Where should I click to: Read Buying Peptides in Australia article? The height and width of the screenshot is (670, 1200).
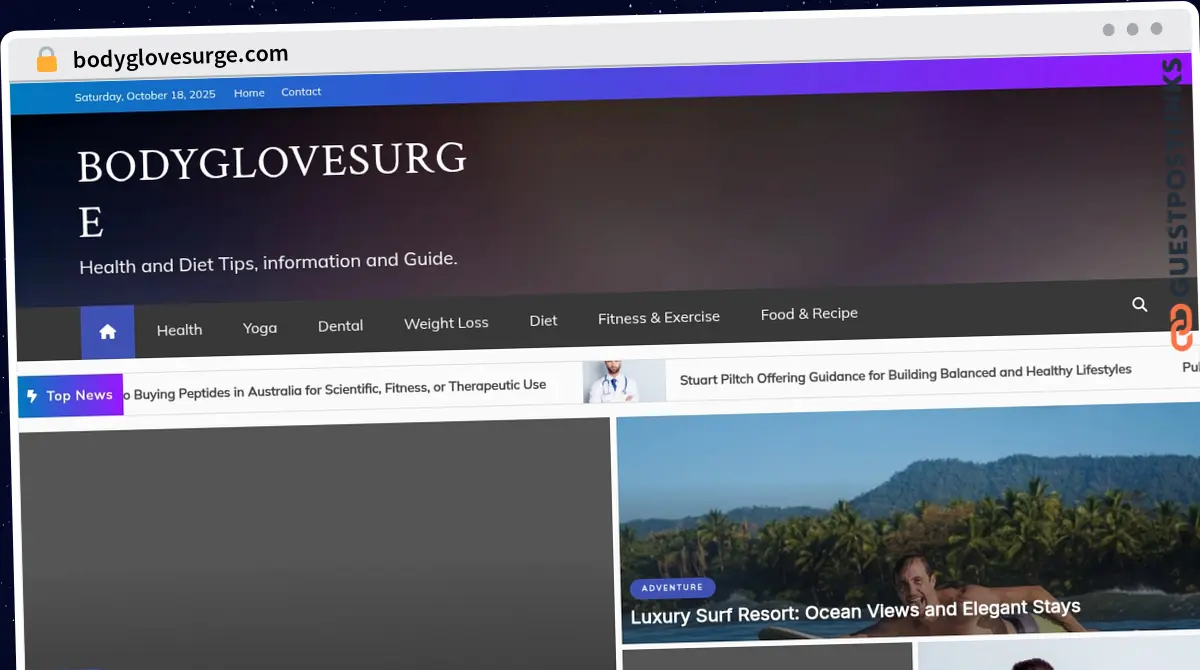(335, 388)
